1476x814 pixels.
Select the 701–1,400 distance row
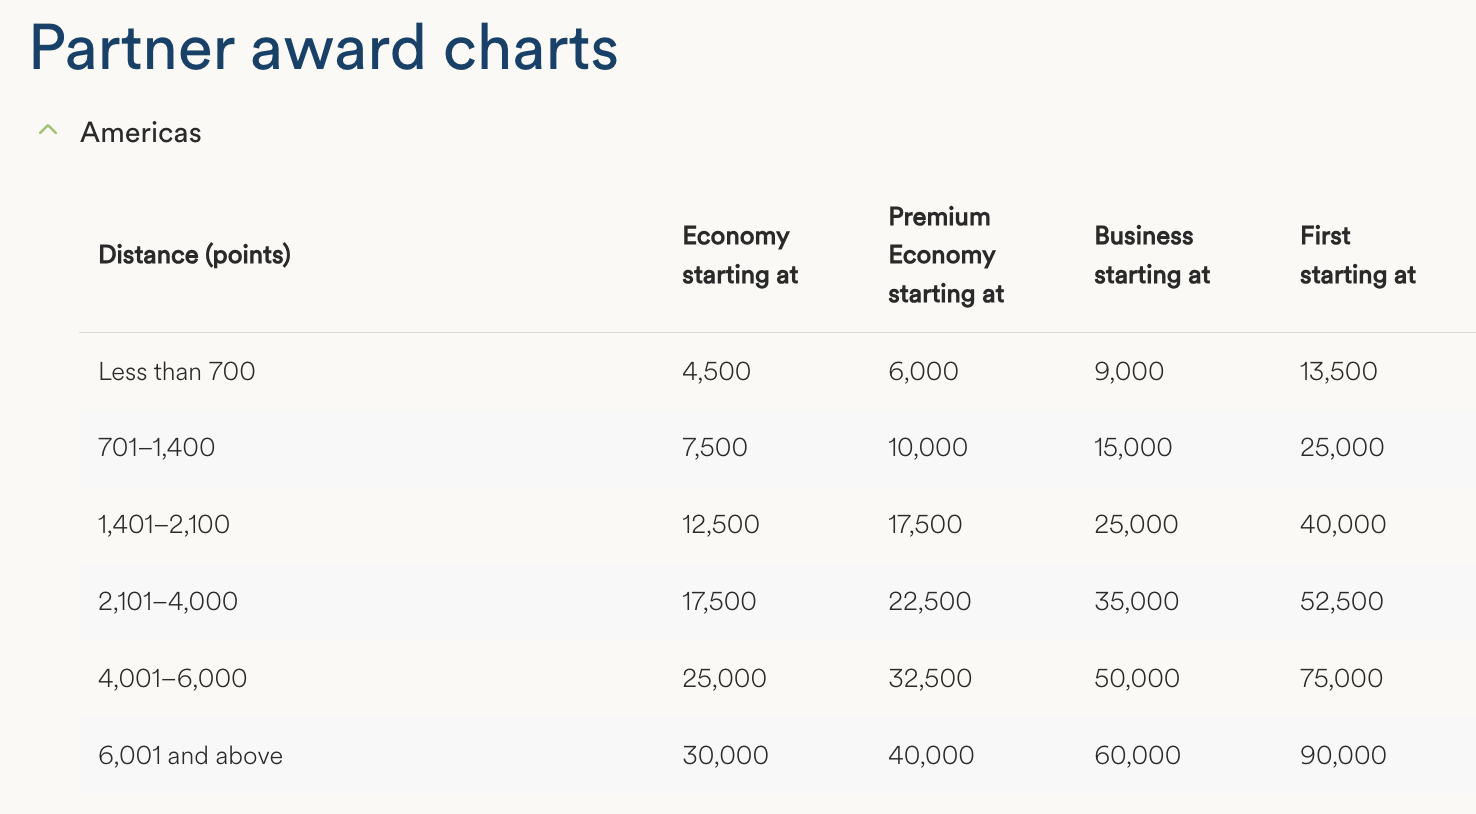157,447
